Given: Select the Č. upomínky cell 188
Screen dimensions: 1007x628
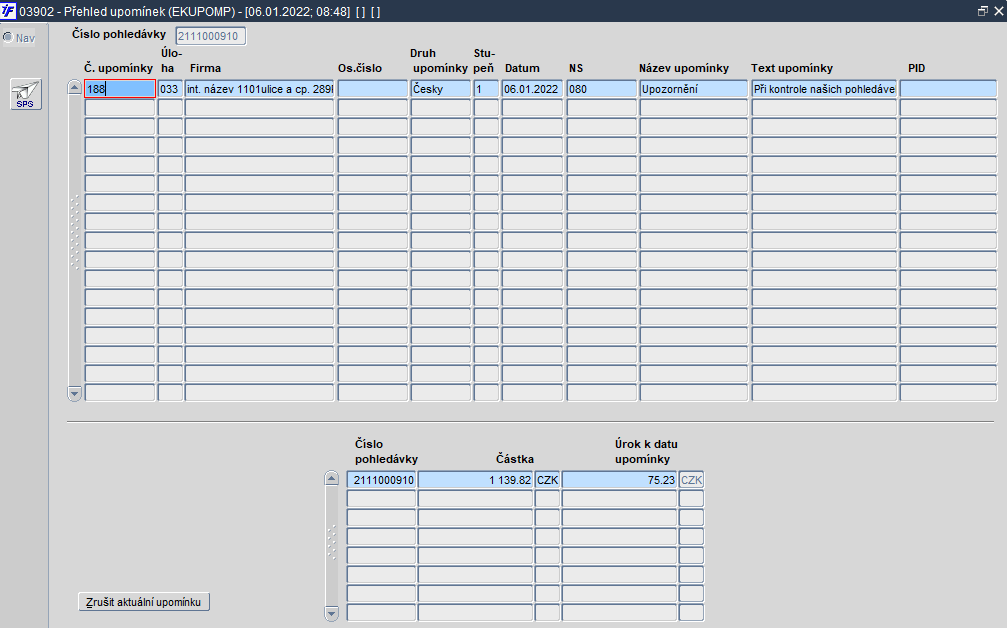Looking at the screenshot, I should pos(120,89).
